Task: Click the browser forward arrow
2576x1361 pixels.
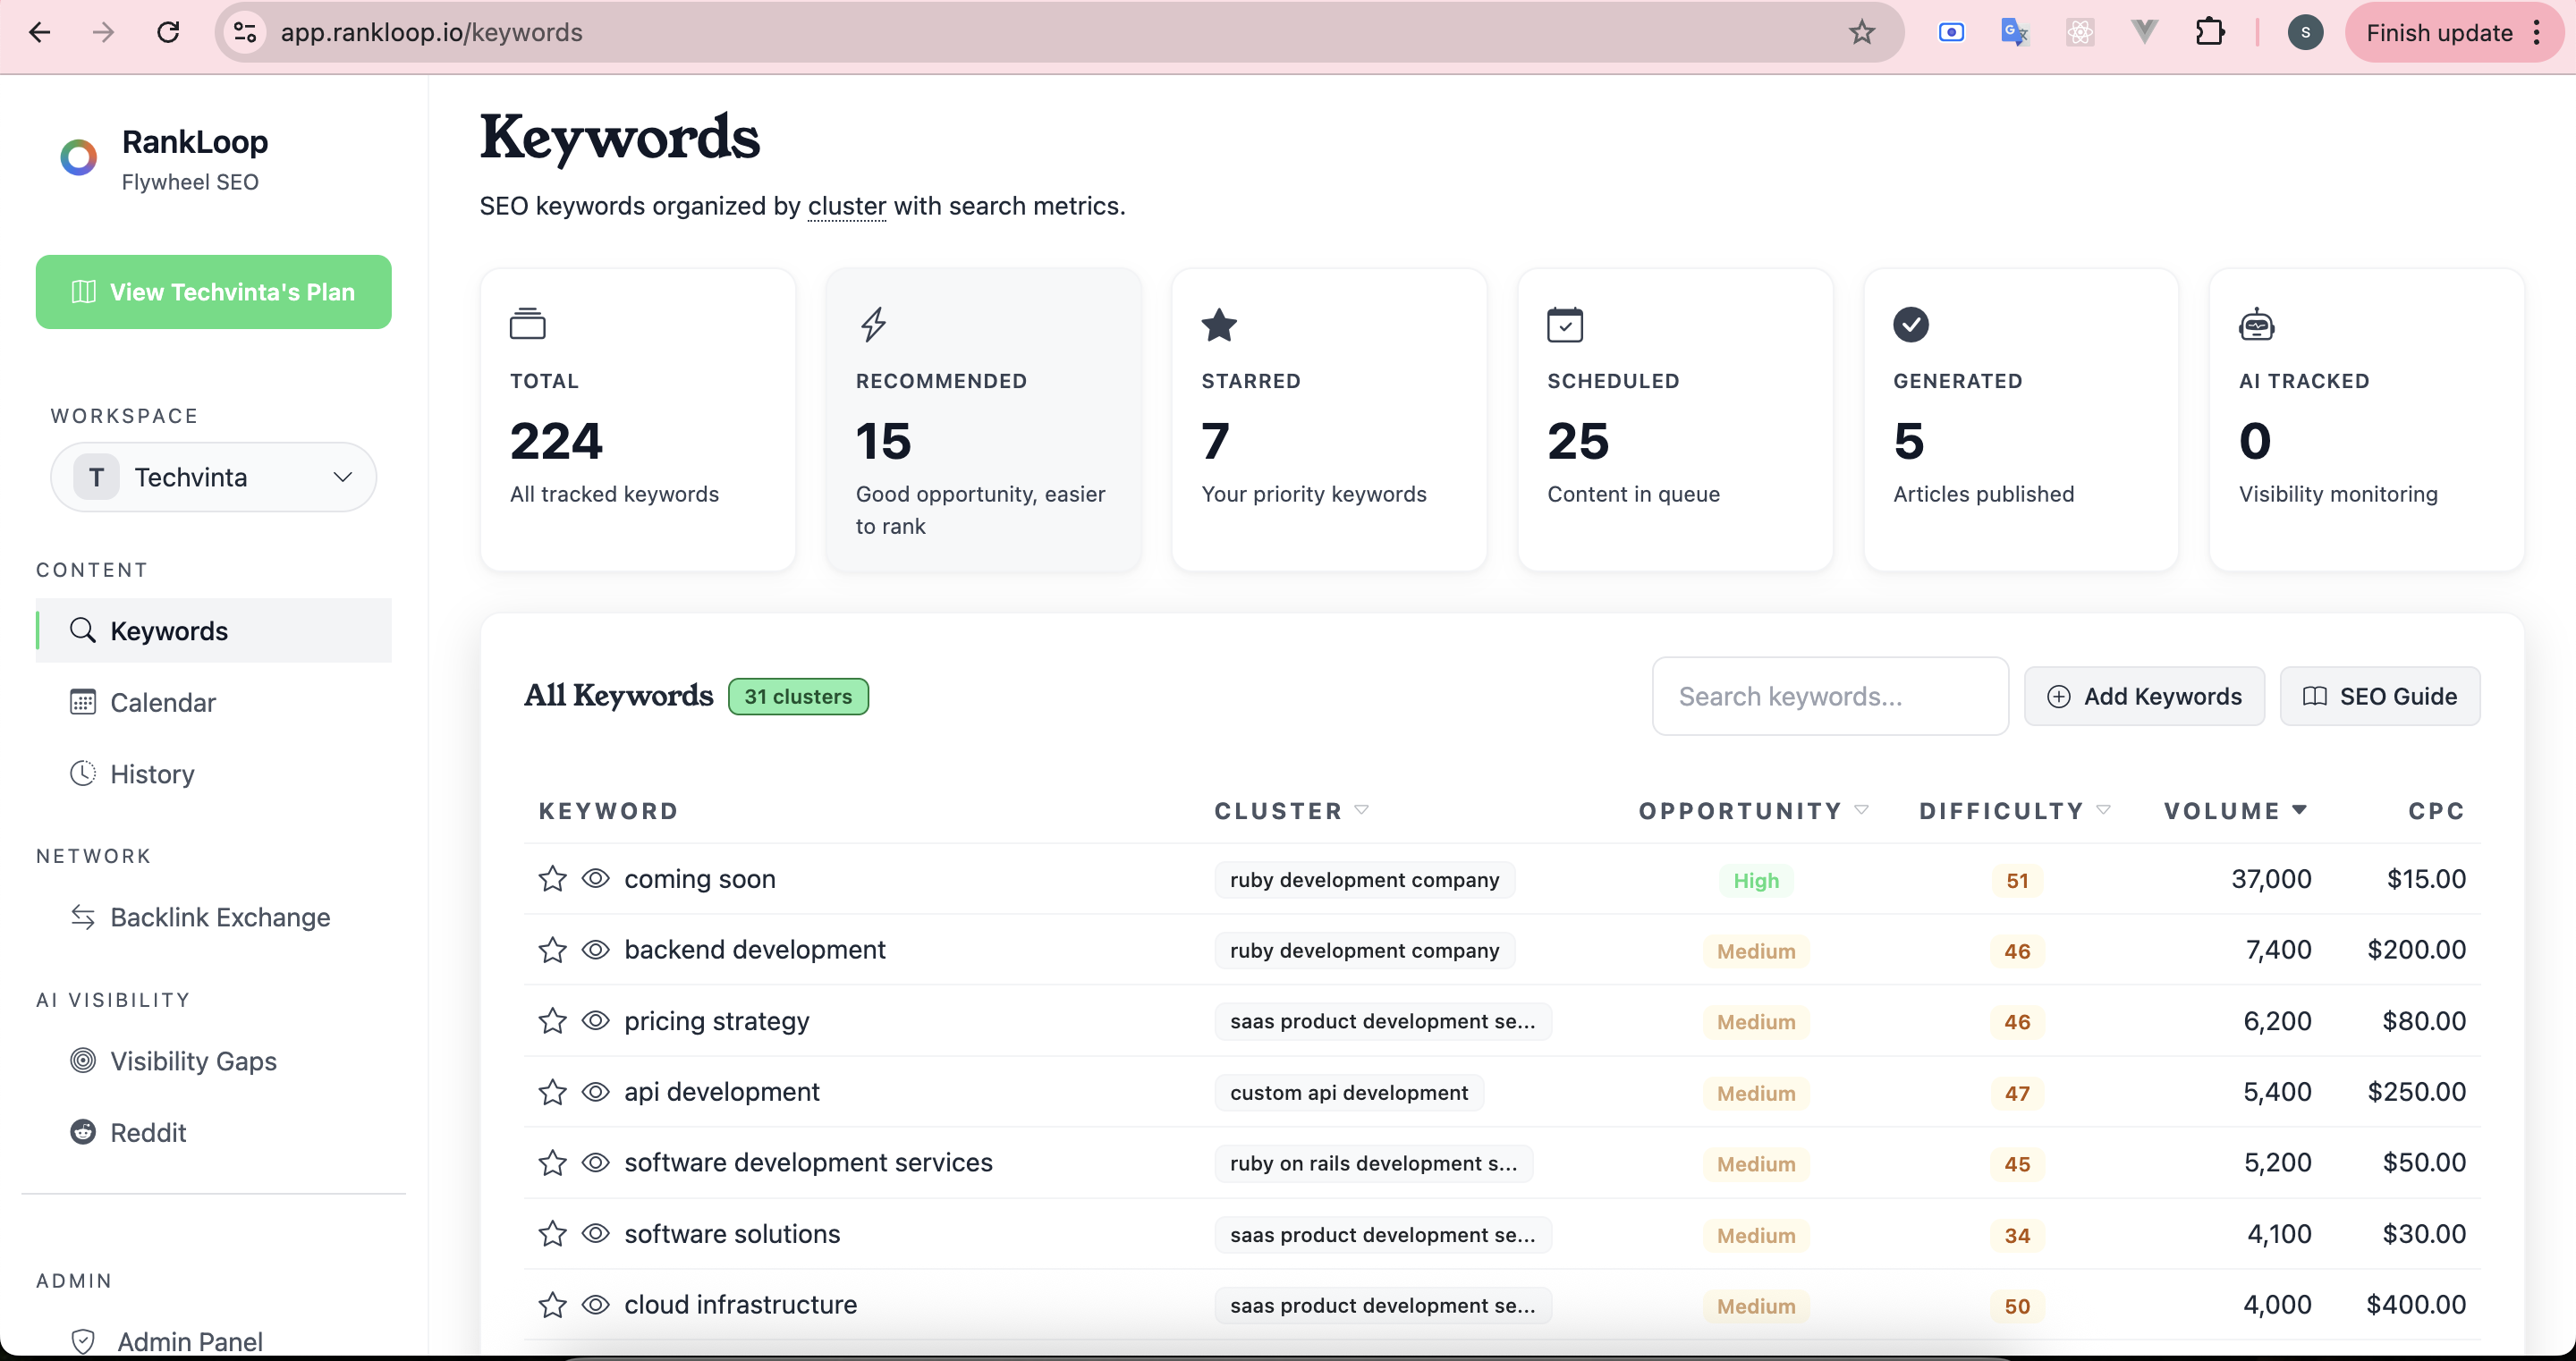Action: tap(103, 33)
